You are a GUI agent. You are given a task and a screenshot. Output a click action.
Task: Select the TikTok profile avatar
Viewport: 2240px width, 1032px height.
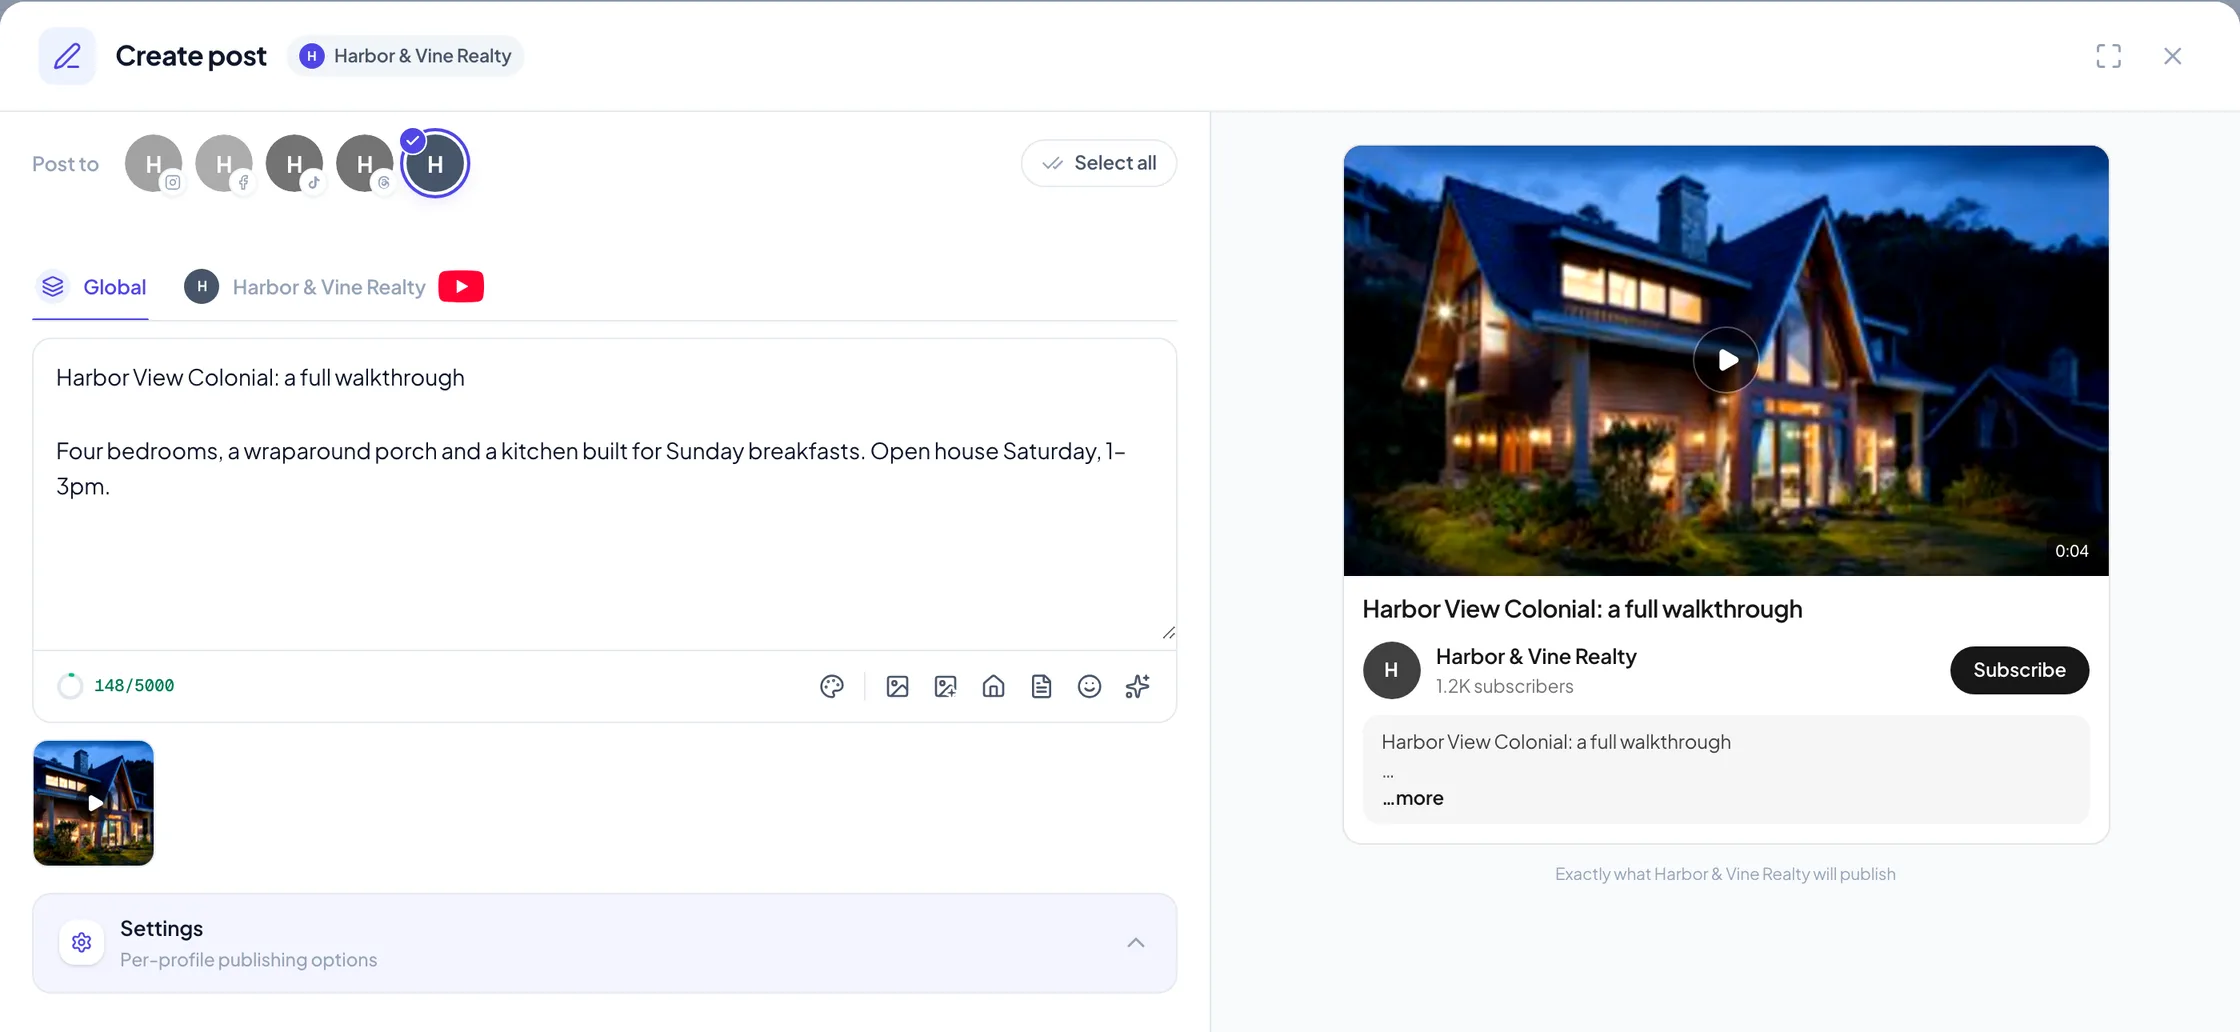click(295, 163)
